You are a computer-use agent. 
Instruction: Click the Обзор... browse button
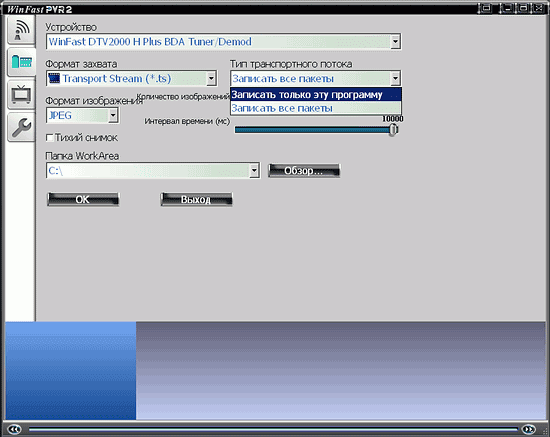click(304, 171)
